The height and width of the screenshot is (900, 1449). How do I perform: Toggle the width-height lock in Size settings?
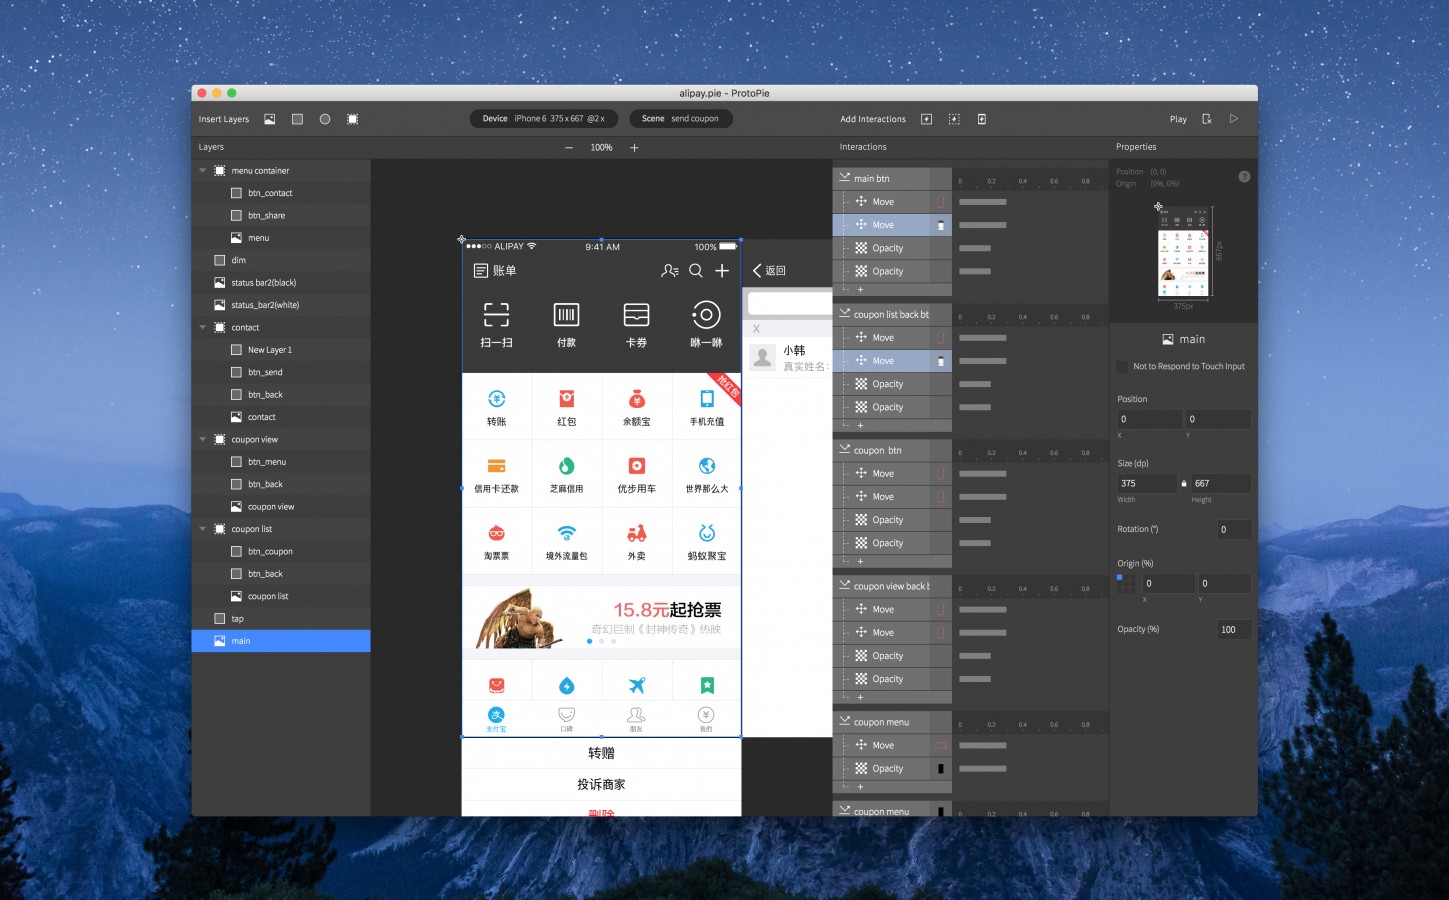1183,482
